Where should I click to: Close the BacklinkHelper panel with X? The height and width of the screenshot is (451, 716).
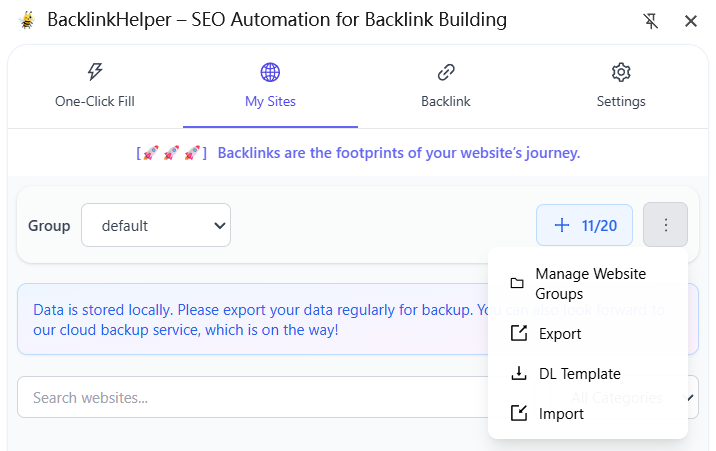point(691,21)
